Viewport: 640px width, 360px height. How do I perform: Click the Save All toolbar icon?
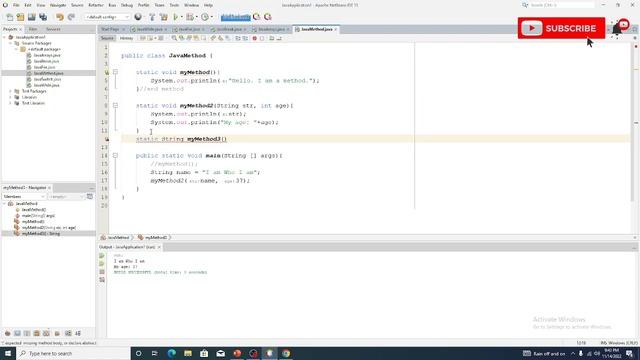pyautogui.click(x=43, y=17)
